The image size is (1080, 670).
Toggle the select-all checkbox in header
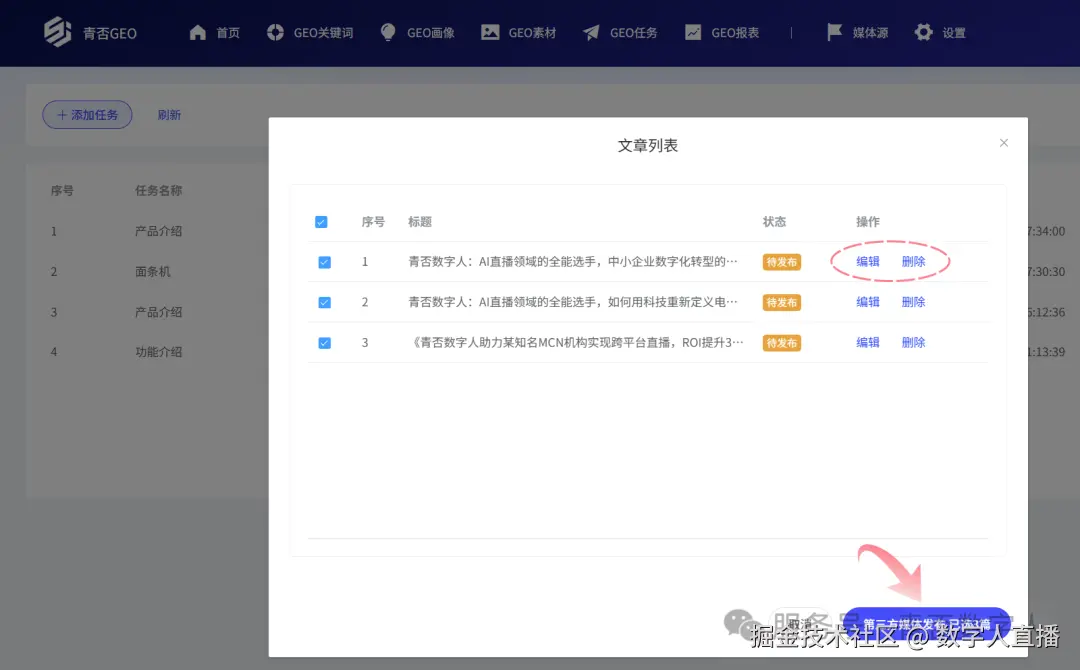321,222
